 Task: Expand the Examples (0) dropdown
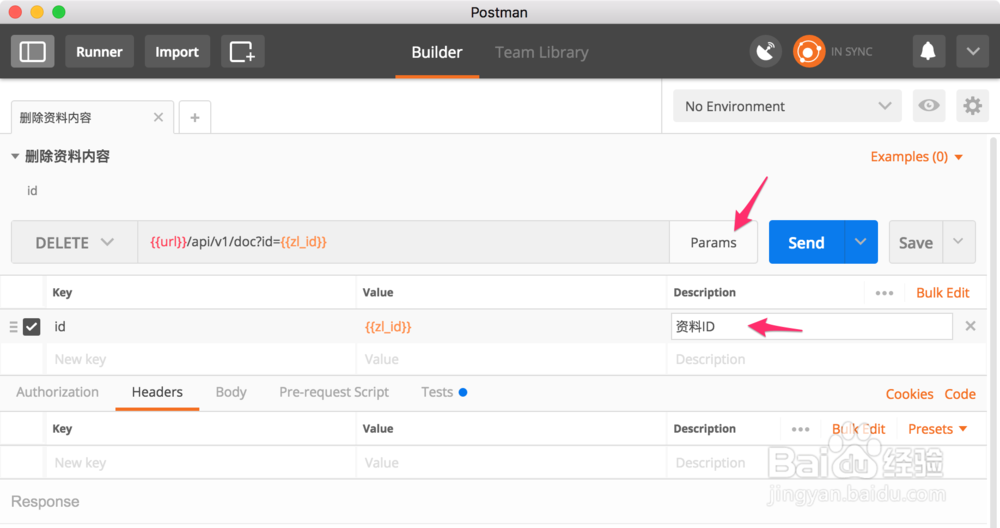(x=916, y=157)
